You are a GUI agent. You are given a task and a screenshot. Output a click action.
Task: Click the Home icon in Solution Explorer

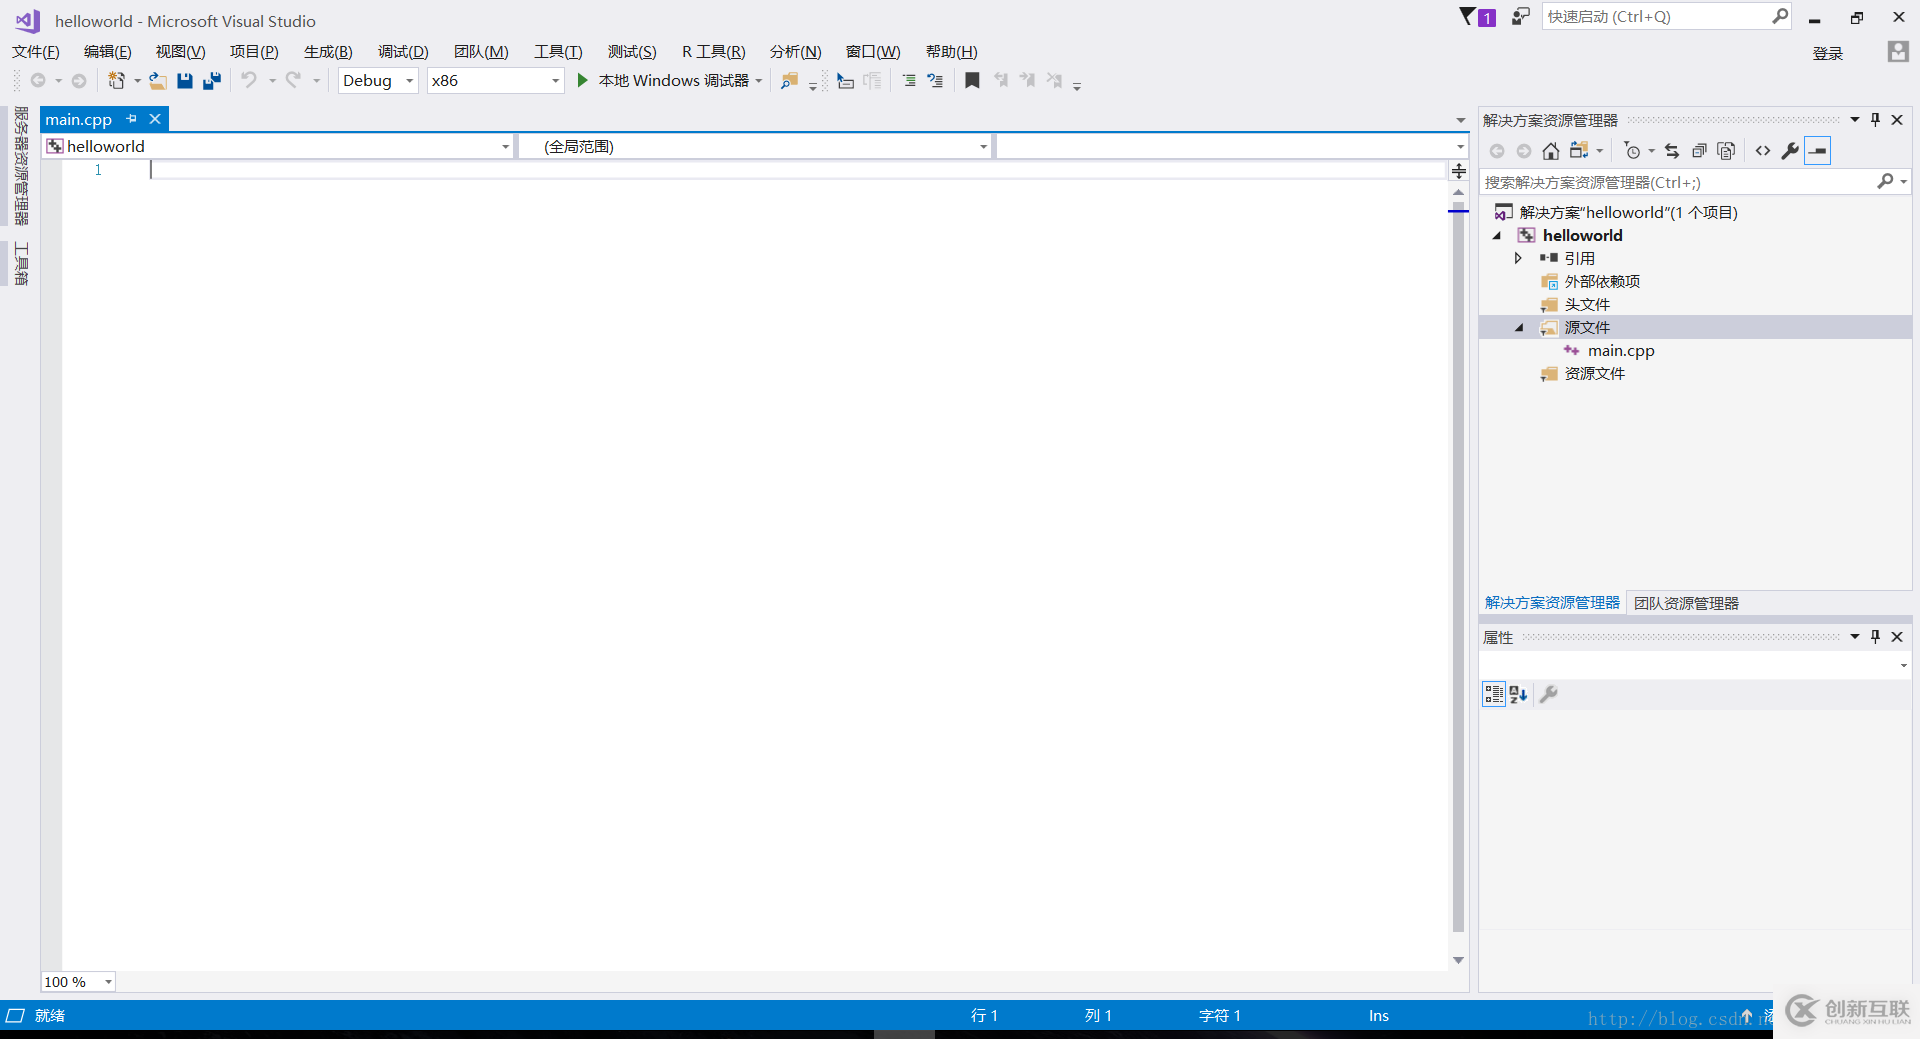[x=1551, y=151]
